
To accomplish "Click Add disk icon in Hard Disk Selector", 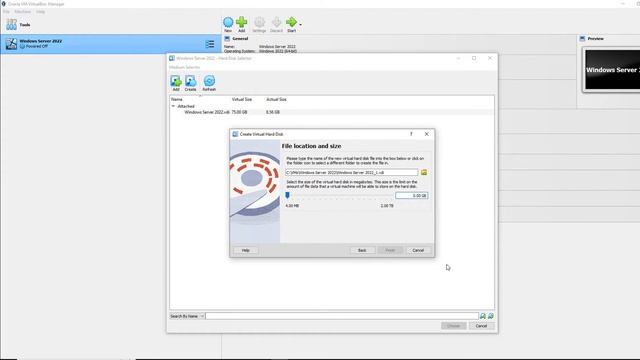I will pyautogui.click(x=176, y=81).
